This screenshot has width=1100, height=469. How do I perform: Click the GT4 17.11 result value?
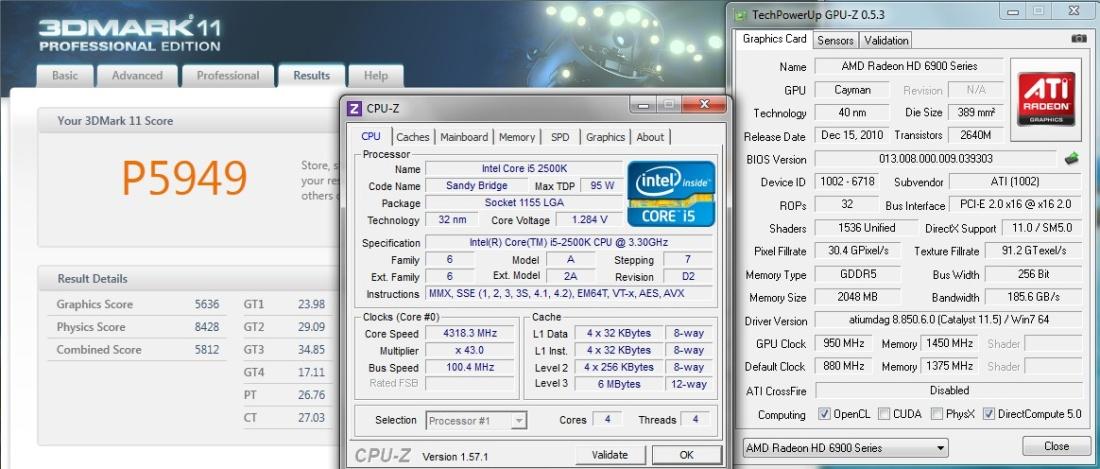(311, 372)
